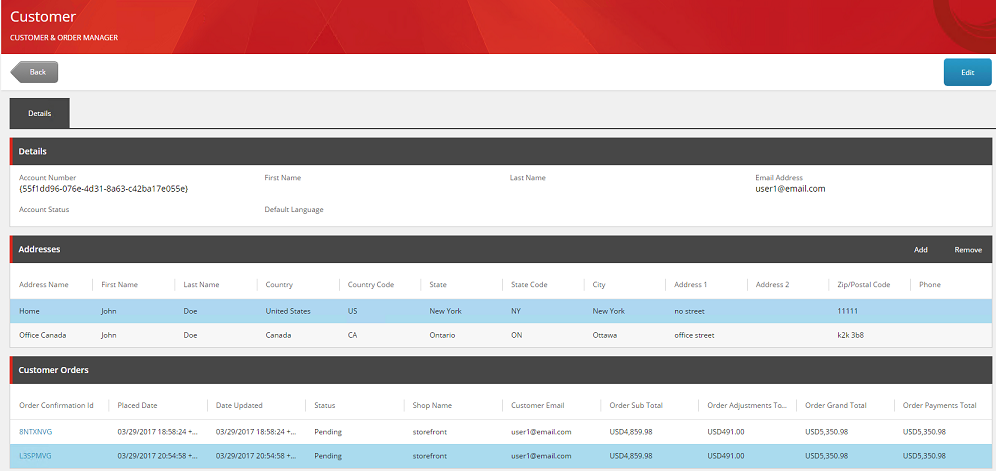Click Add in the Addresses header
Image resolution: width=996 pixels, height=471 pixels.
pos(920,250)
